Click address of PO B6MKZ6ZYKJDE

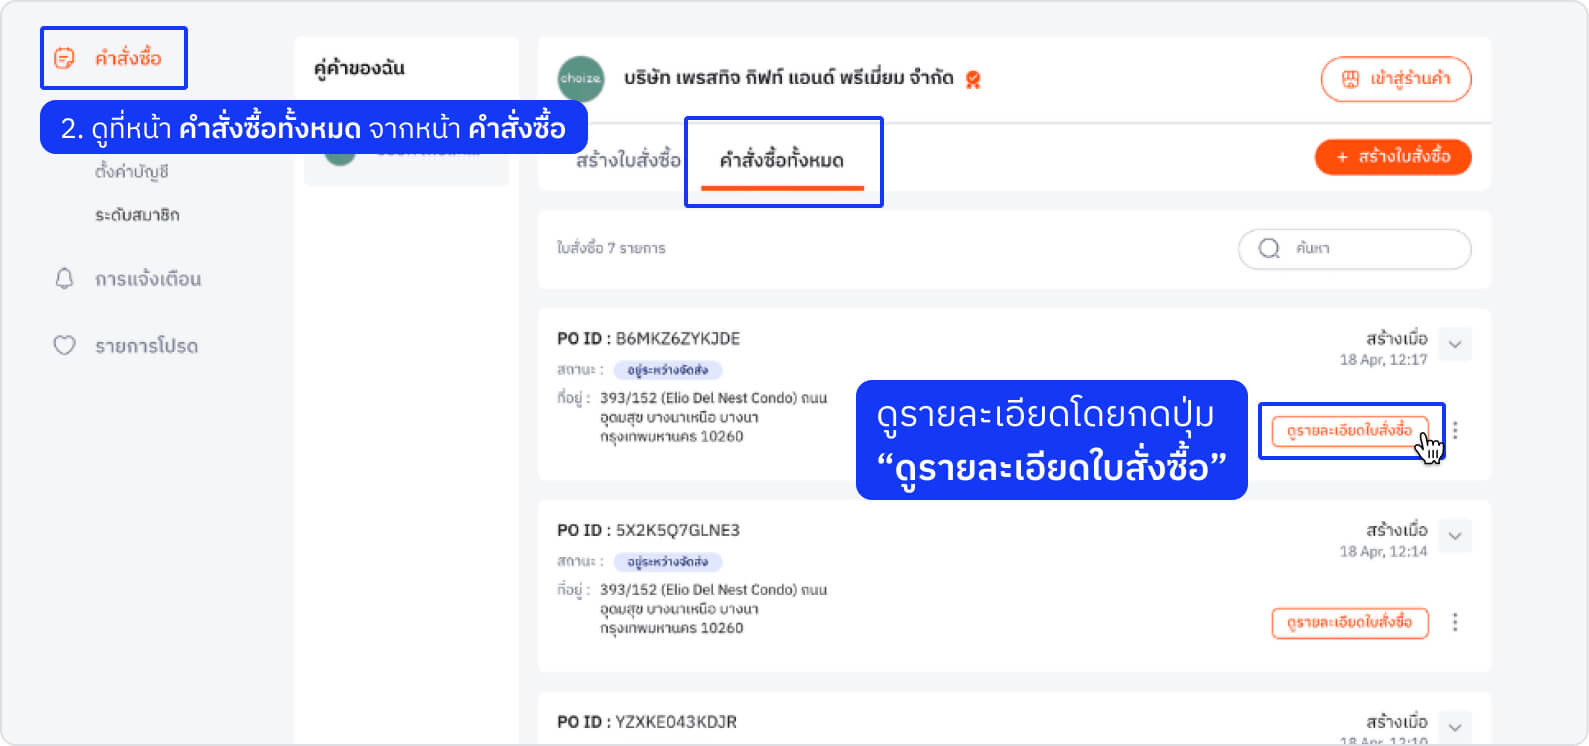pos(714,417)
